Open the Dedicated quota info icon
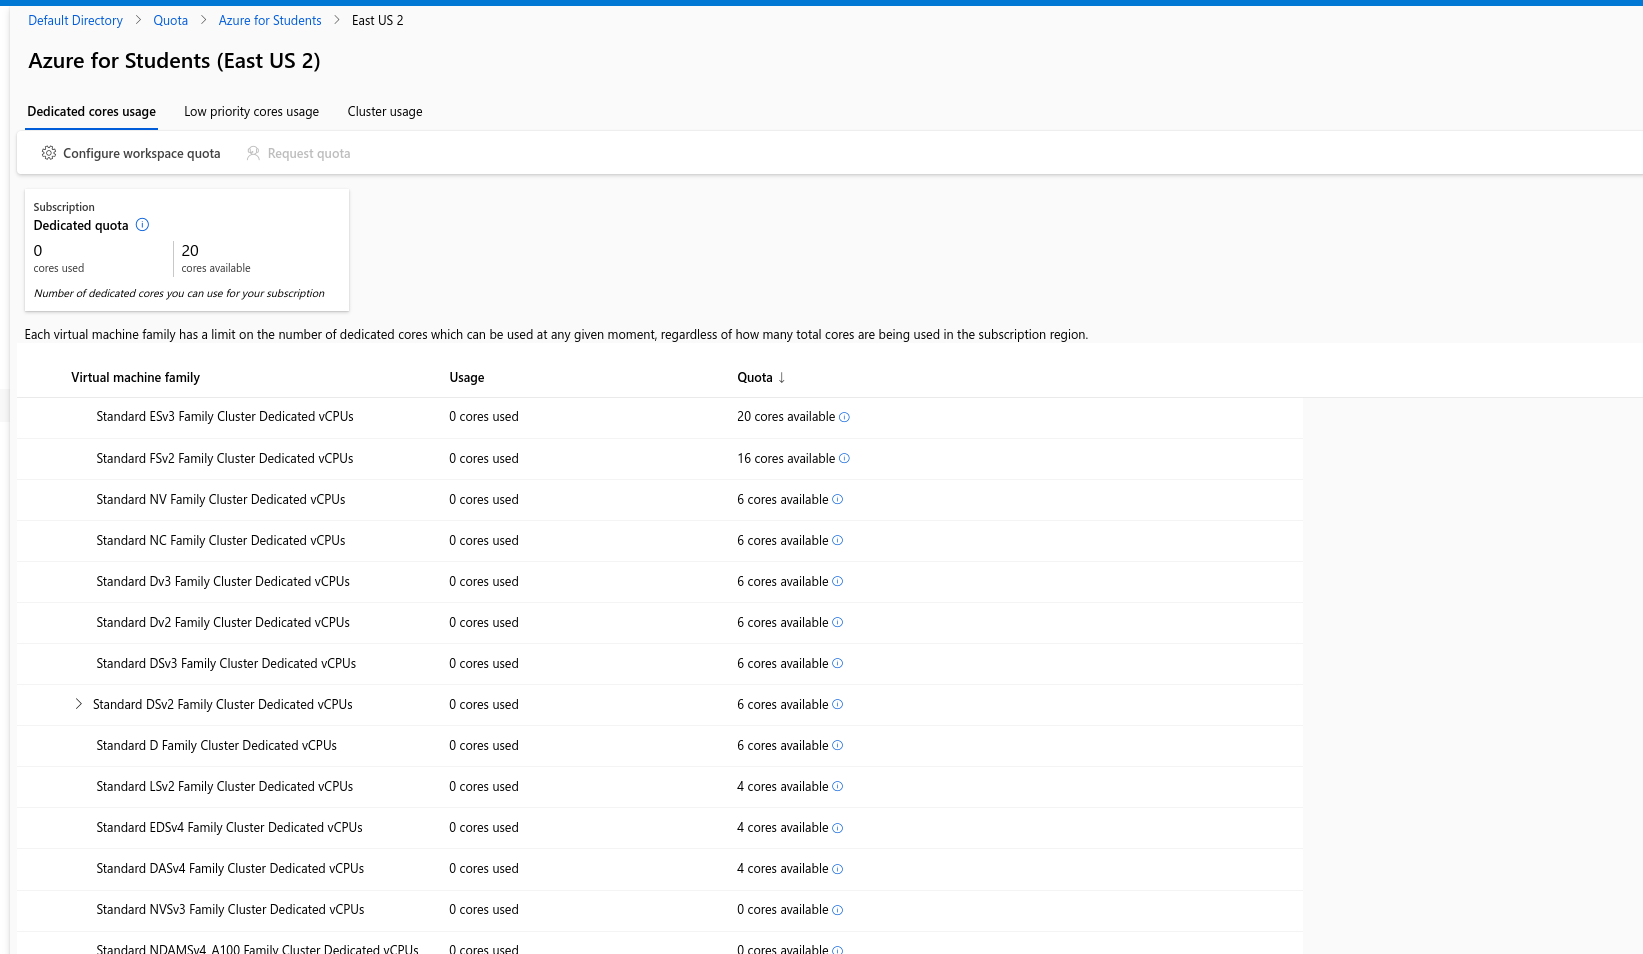This screenshot has height=954, width=1643. pos(142,225)
